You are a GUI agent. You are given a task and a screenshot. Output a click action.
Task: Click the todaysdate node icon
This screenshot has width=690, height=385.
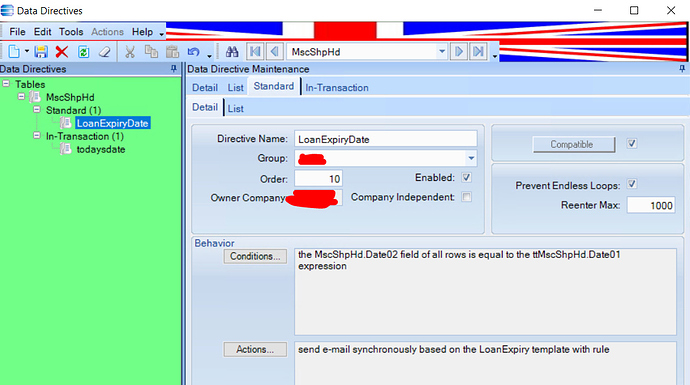tap(66, 149)
